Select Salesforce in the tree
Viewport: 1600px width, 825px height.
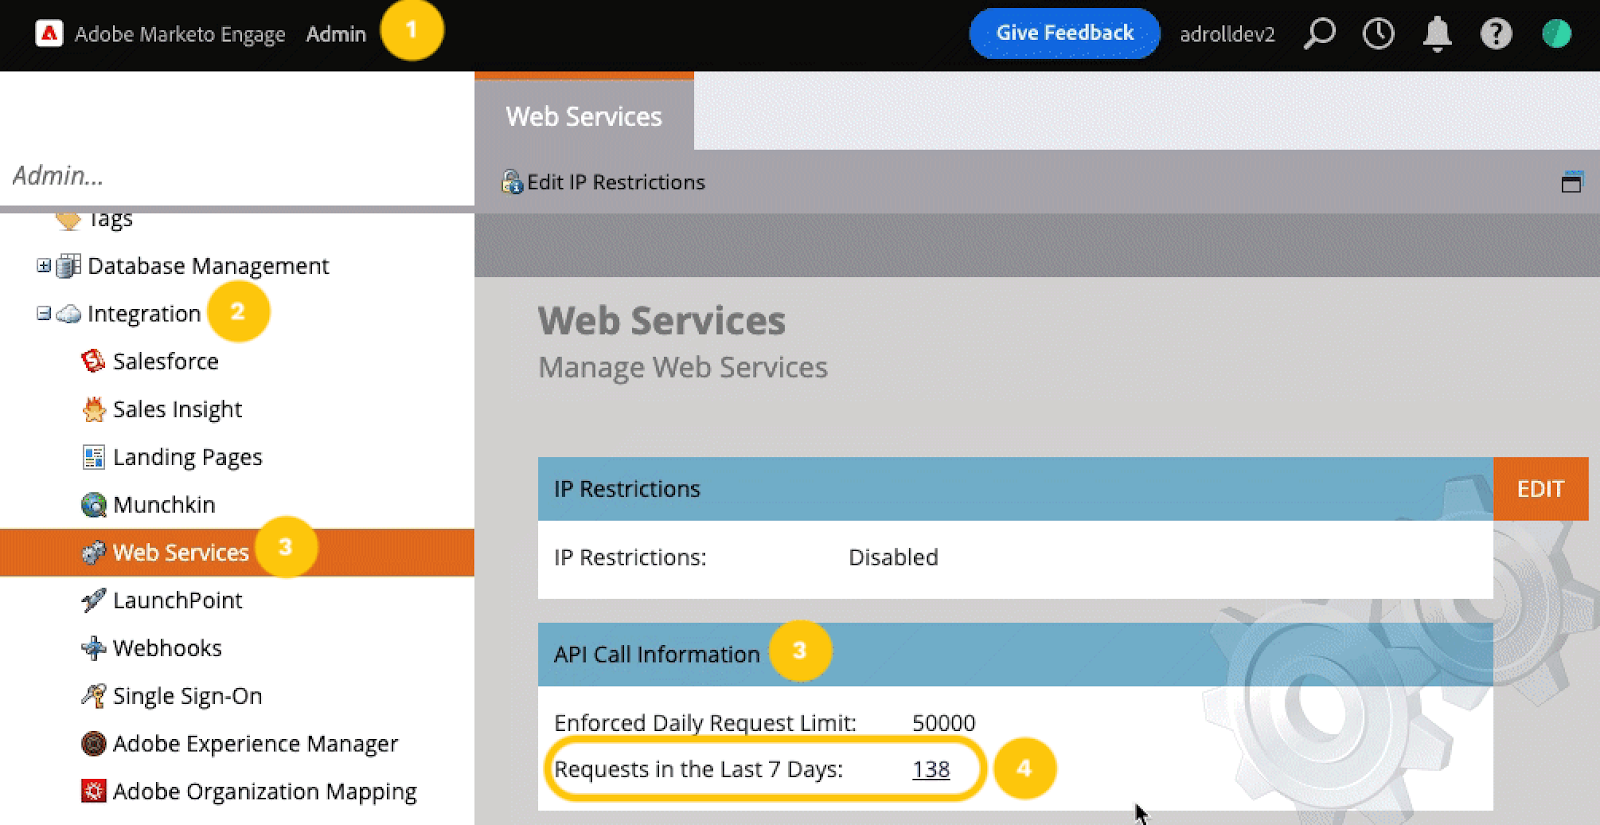165,361
